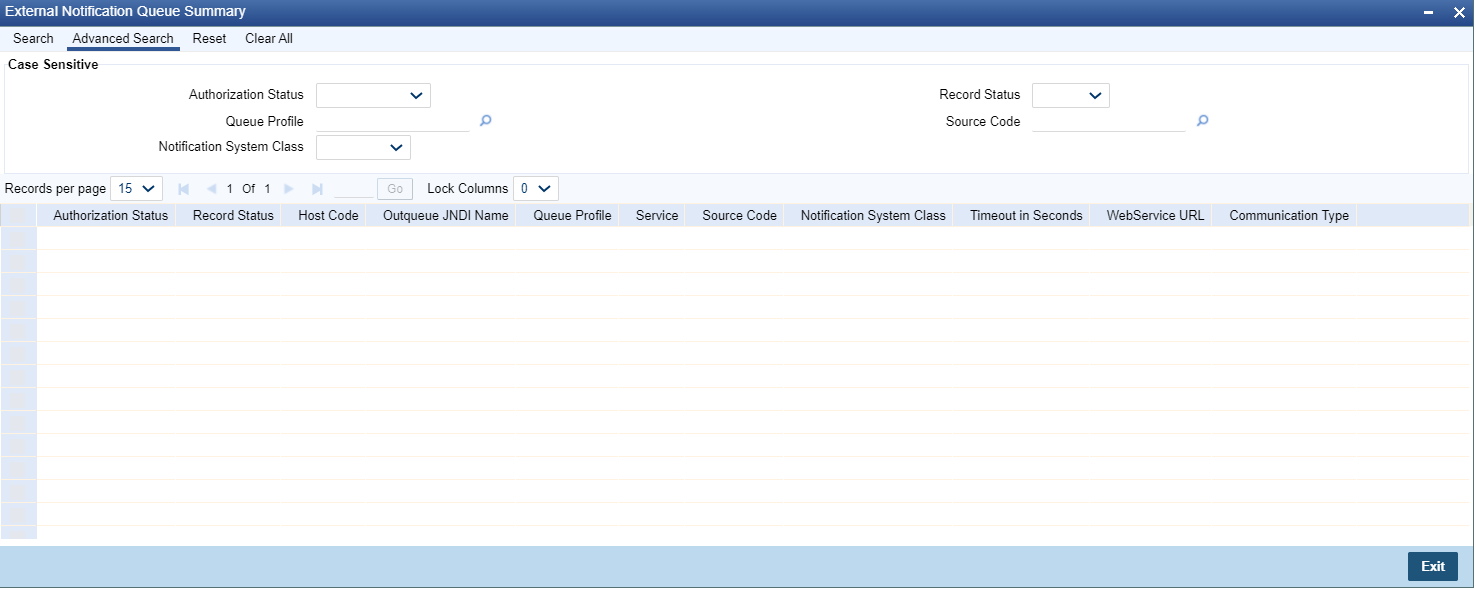Go to next page arrow
The width and height of the screenshot is (1476, 590).
pyautogui.click(x=289, y=188)
